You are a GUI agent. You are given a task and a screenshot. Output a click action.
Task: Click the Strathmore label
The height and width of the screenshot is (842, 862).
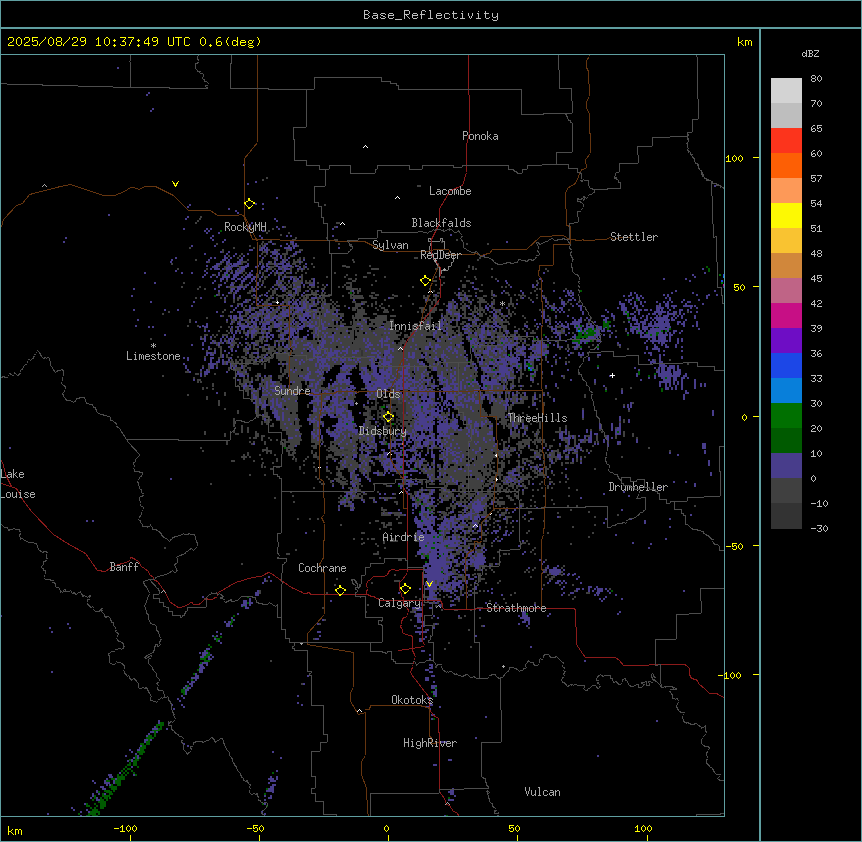click(516, 608)
